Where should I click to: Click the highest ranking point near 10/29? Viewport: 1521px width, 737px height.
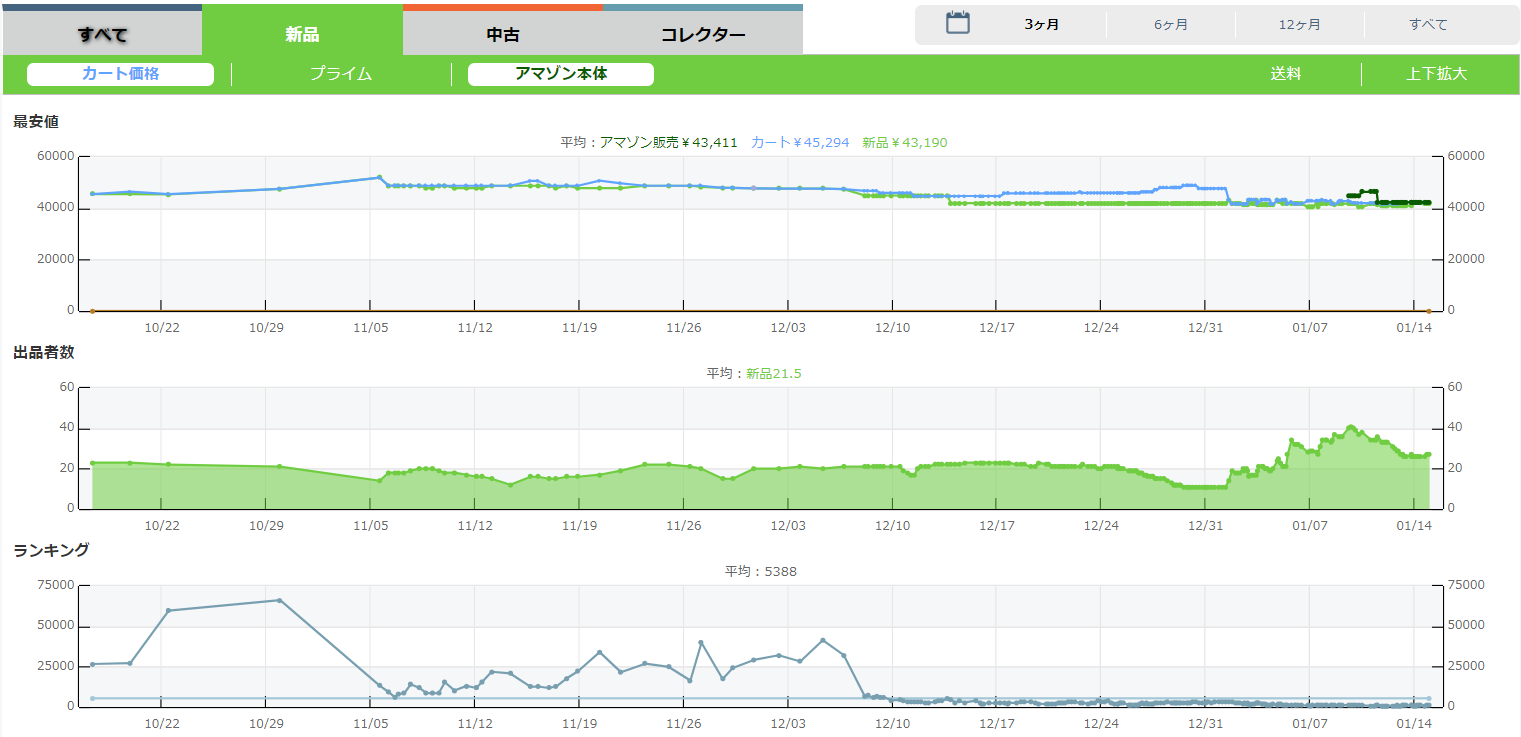pyautogui.click(x=279, y=600)
